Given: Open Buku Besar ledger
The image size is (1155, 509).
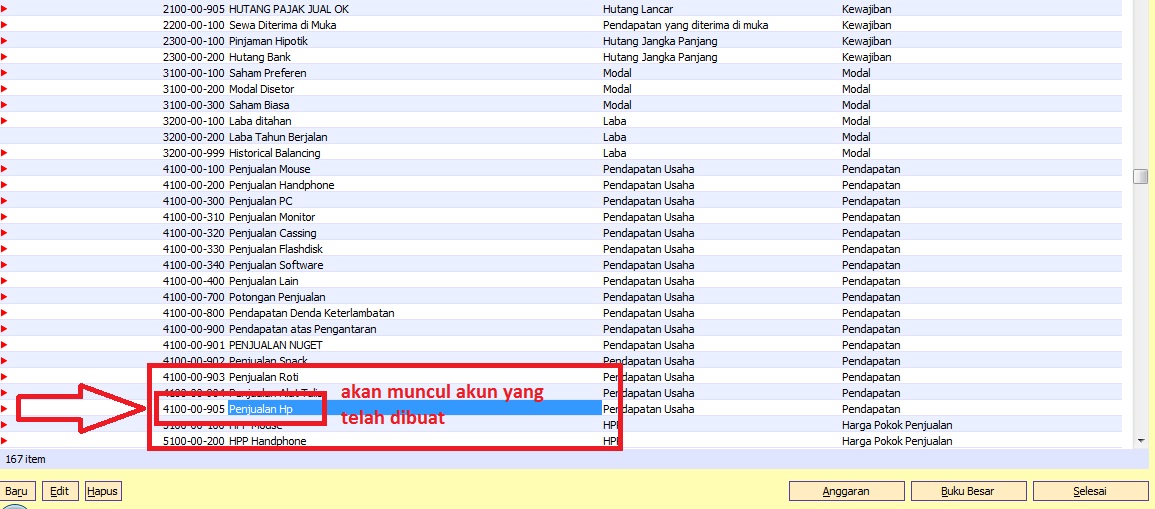Looking at the screenshot, I should pyautogui.click(x=967, y=491).
